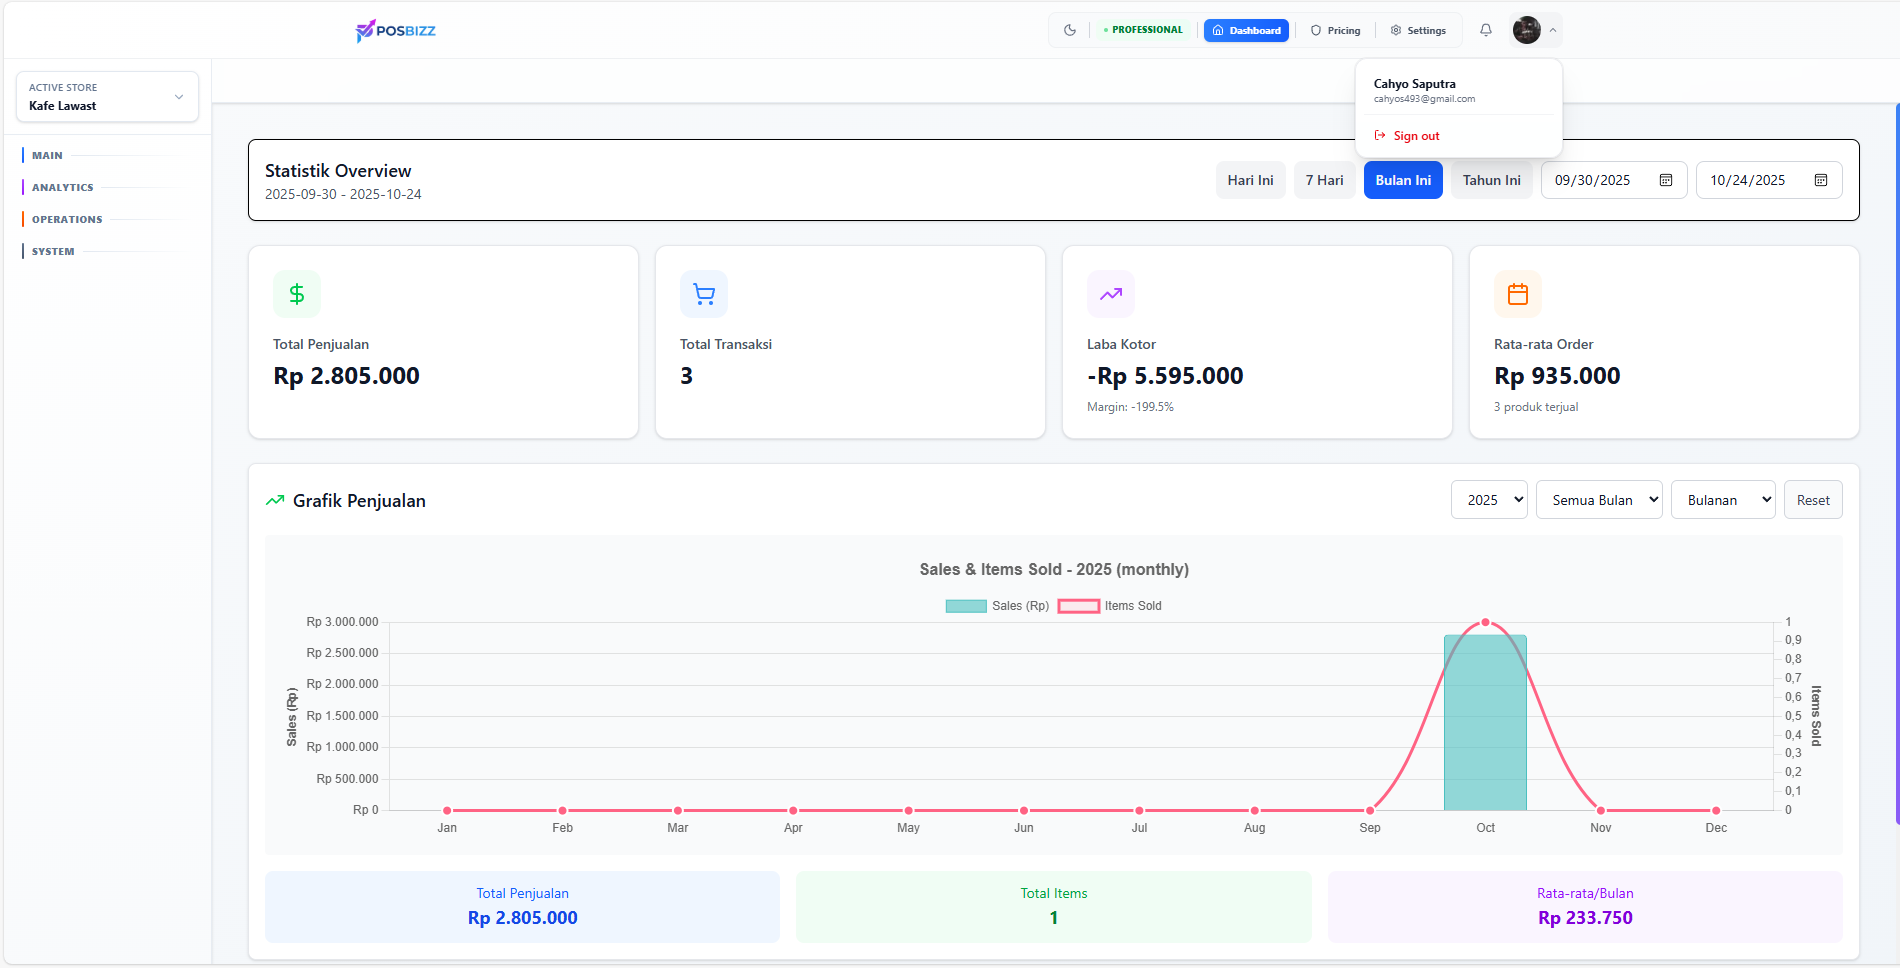Open the Semua Bulan dropdown
The height and width of the screenshot is (968, 1900).
tap(1599, 500)
